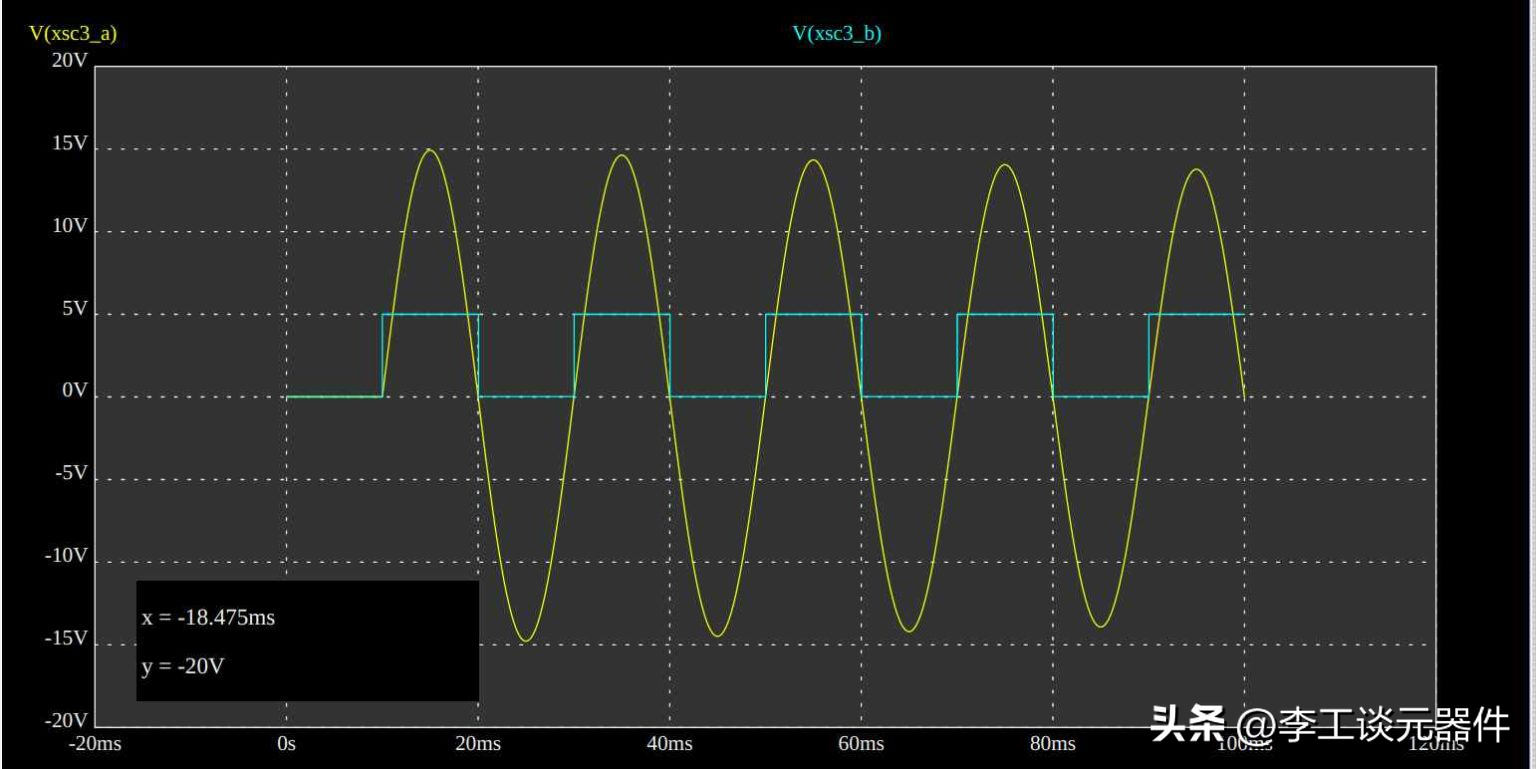The image size is (1536, 769).
Task: Click the -5V vertical axis label
Action: click(x=72, y=474)
